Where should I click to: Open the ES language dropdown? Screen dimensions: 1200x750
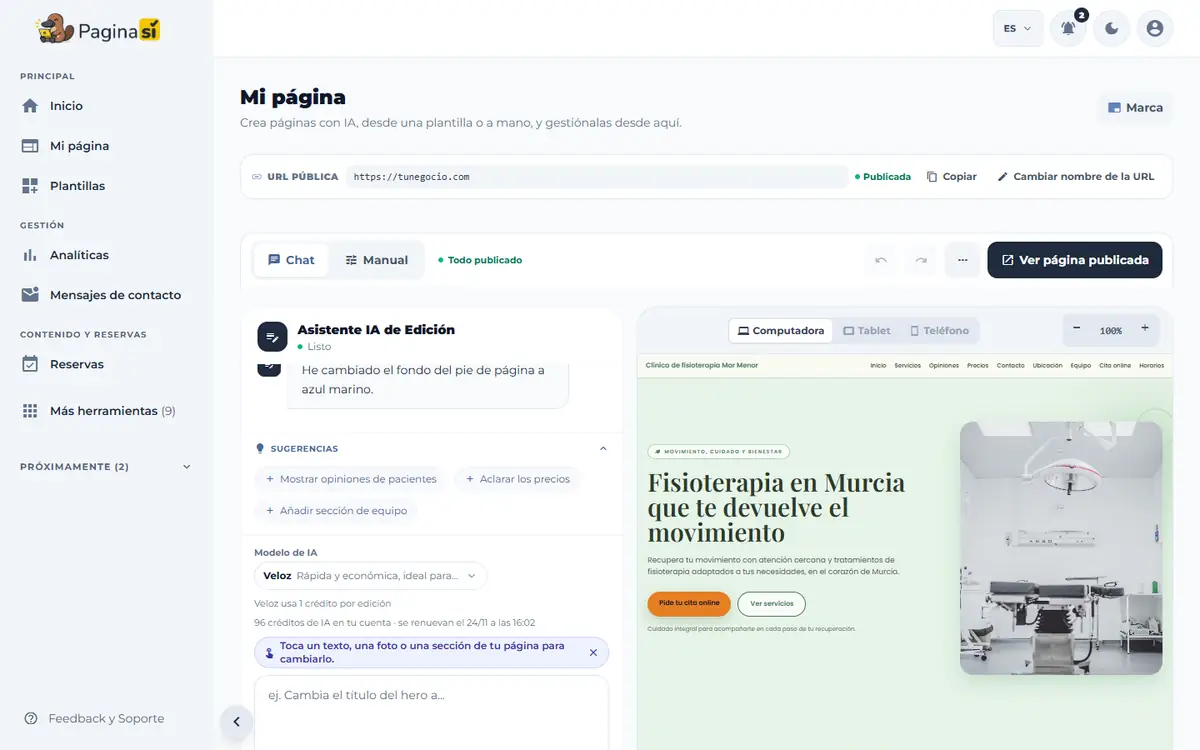point(1017,29)
